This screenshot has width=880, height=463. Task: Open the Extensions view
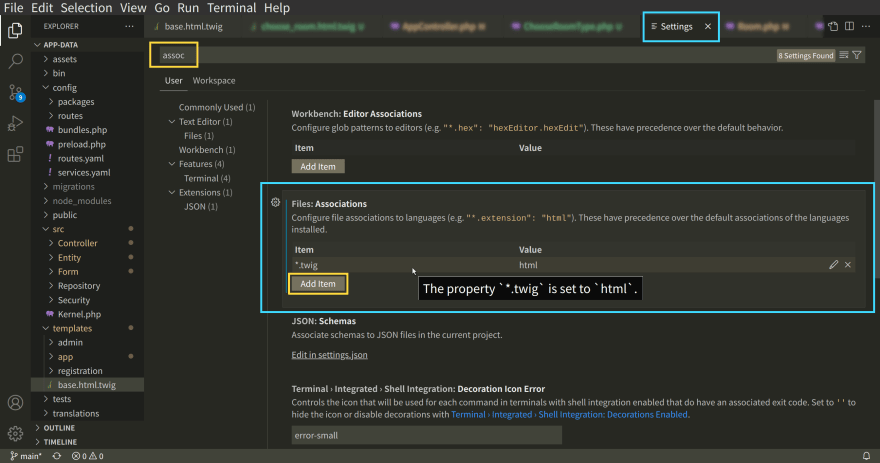tap(15, 154)
